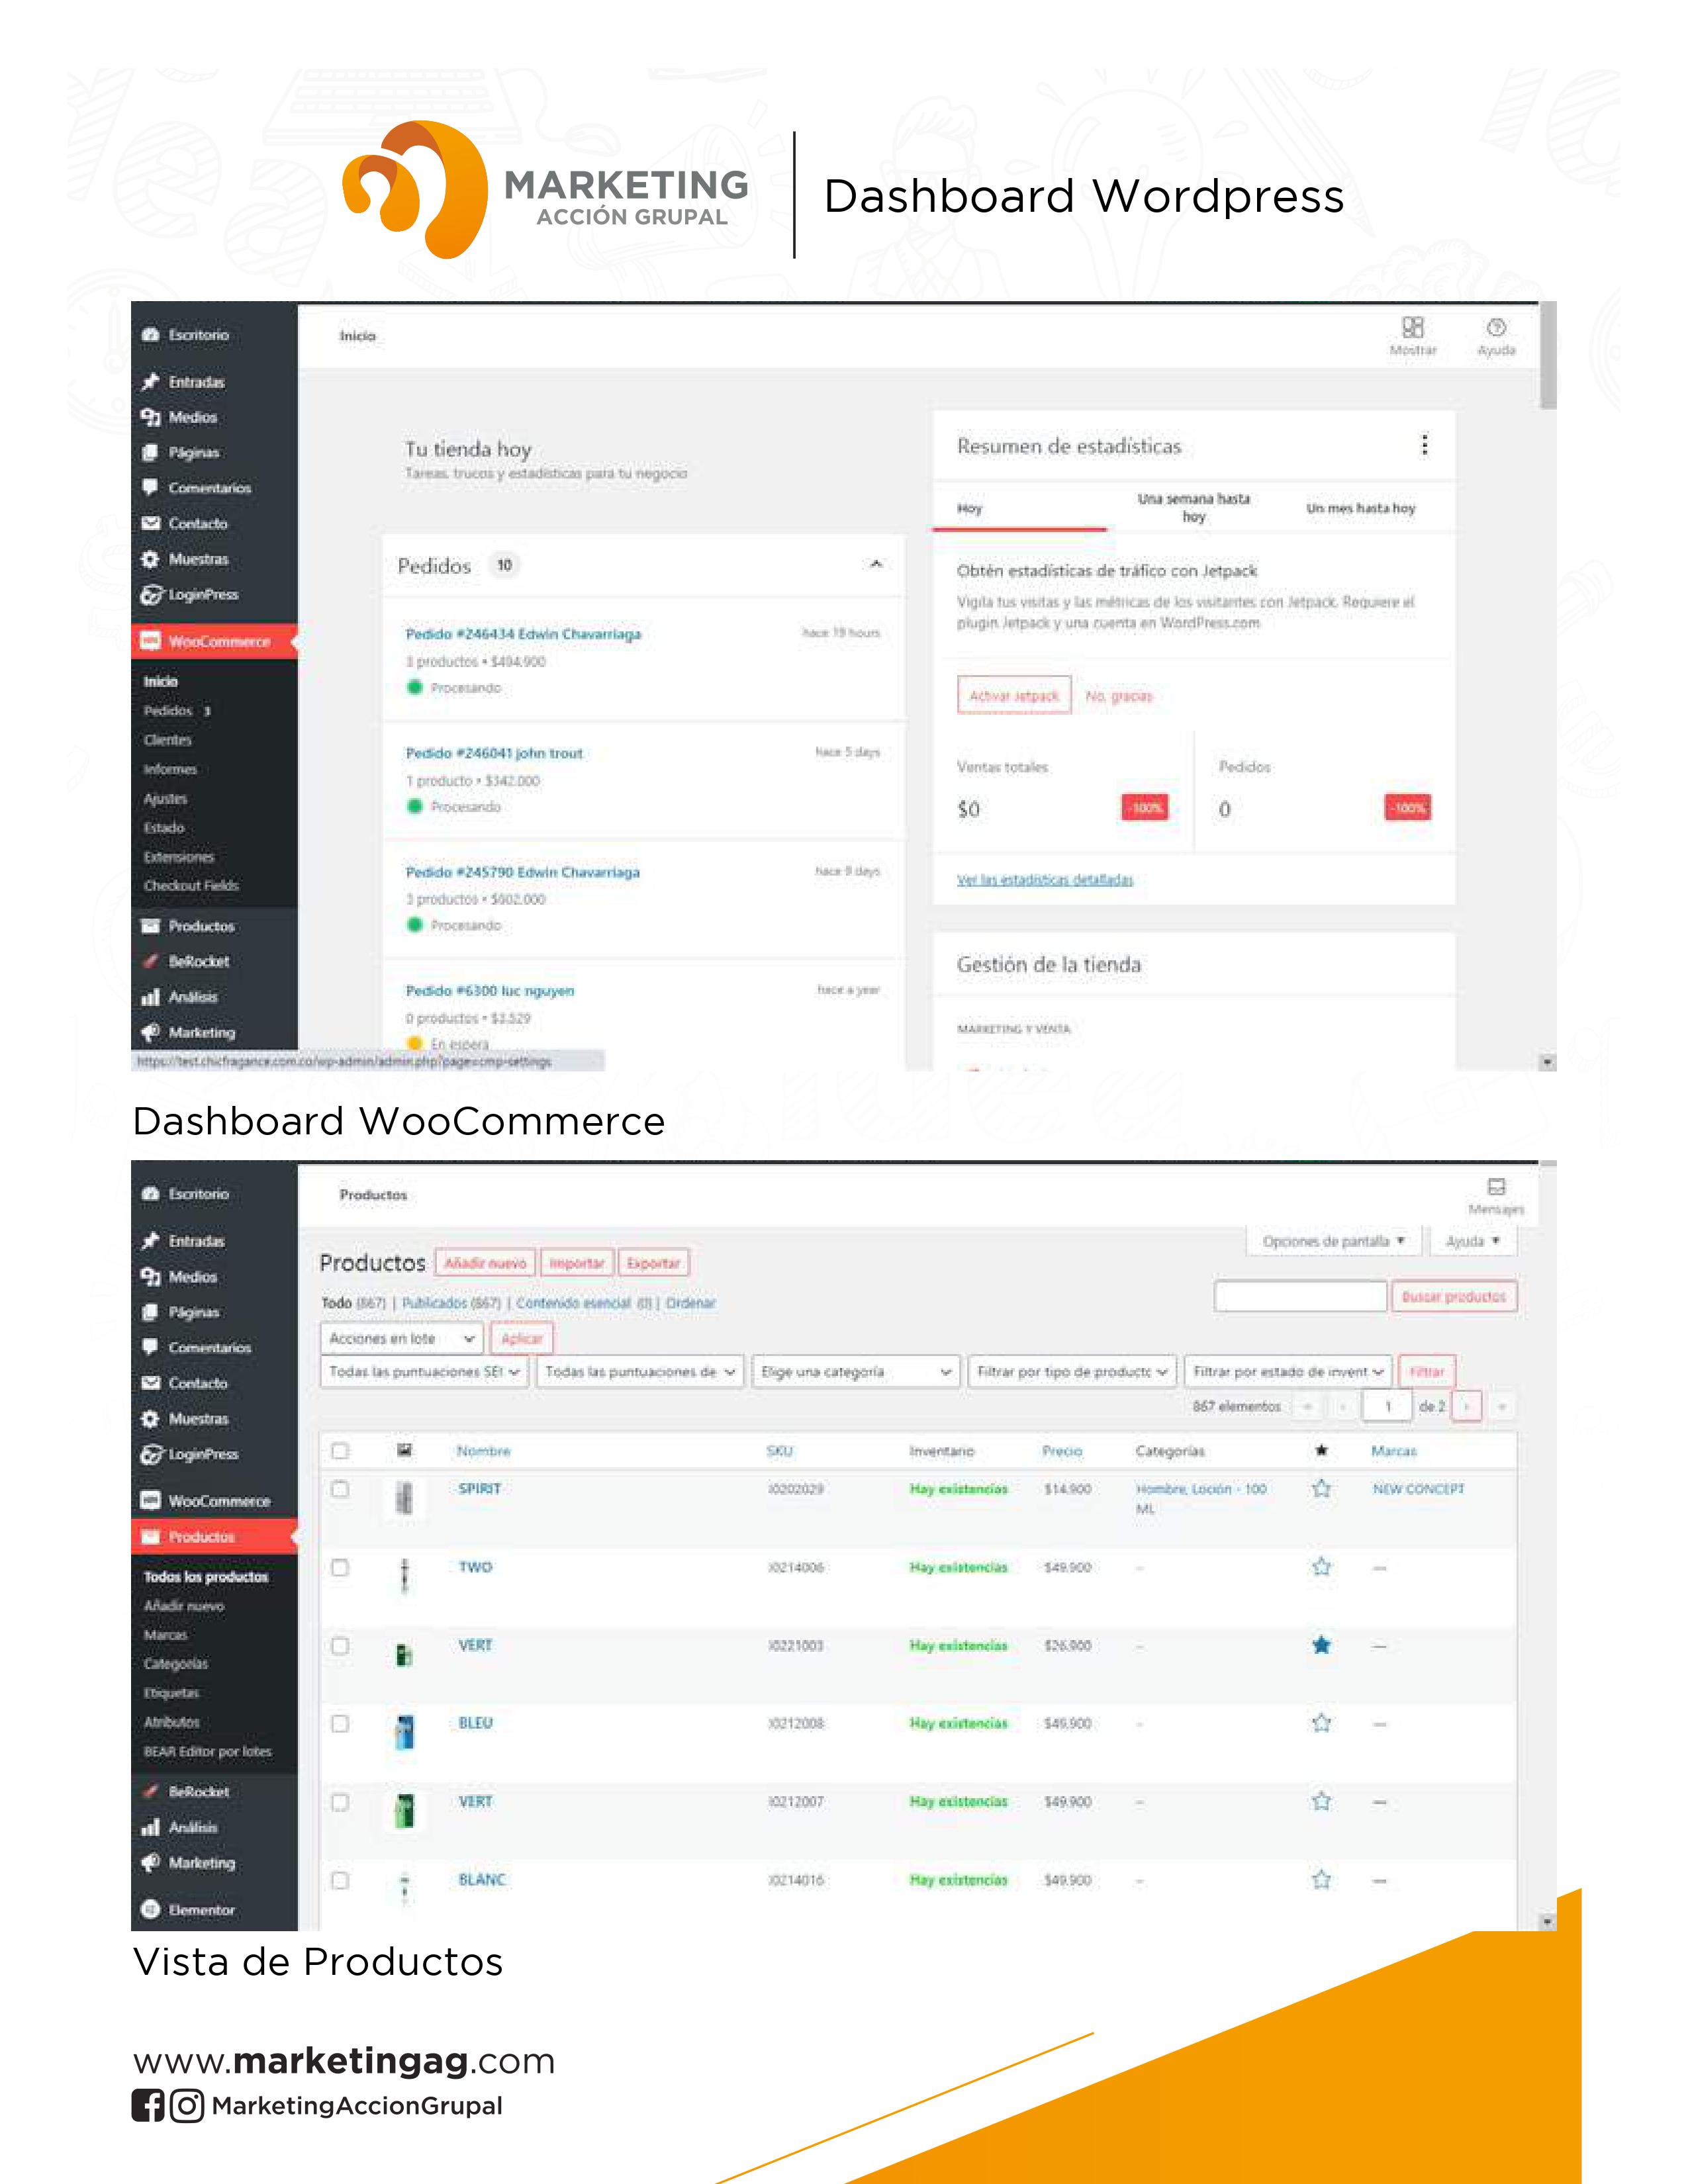The image size is (1688, 2184).
Task: Click the three-dot menu in Resumen de estadísticas
Action: click(1424, 445)
